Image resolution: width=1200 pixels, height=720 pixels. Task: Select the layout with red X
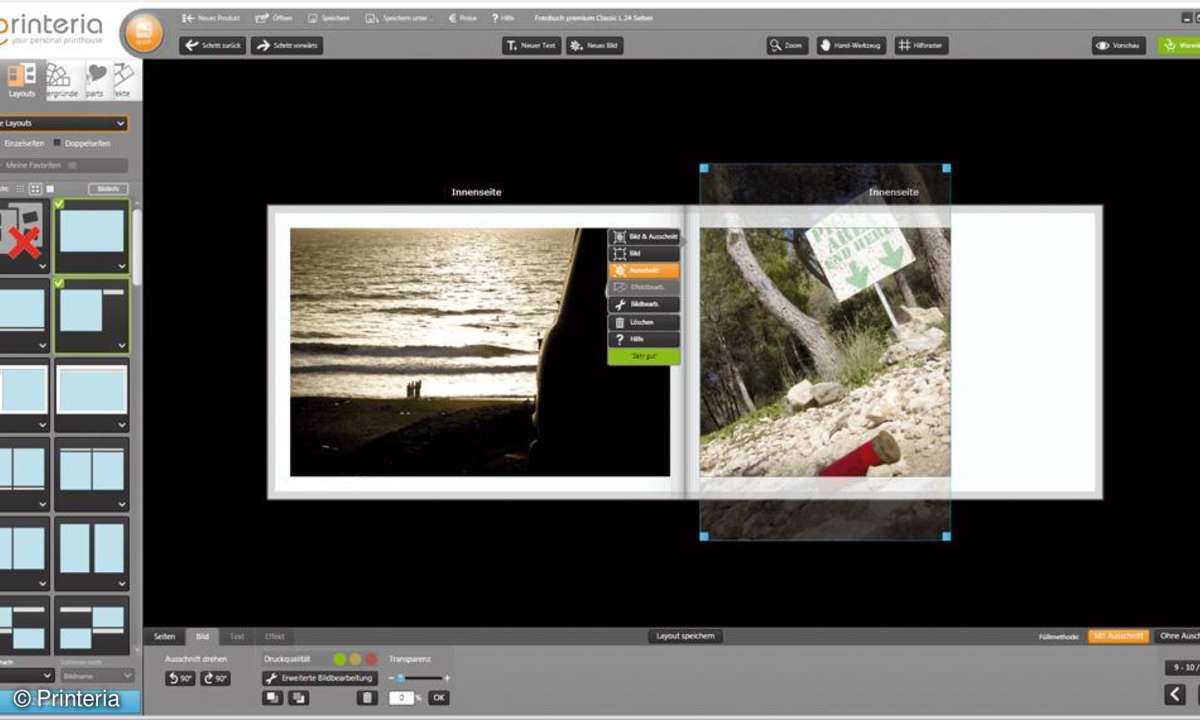click(24, 236)
